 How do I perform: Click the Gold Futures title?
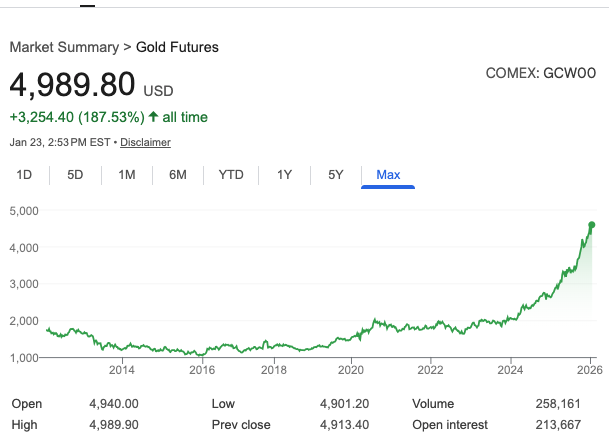[177, 47]
